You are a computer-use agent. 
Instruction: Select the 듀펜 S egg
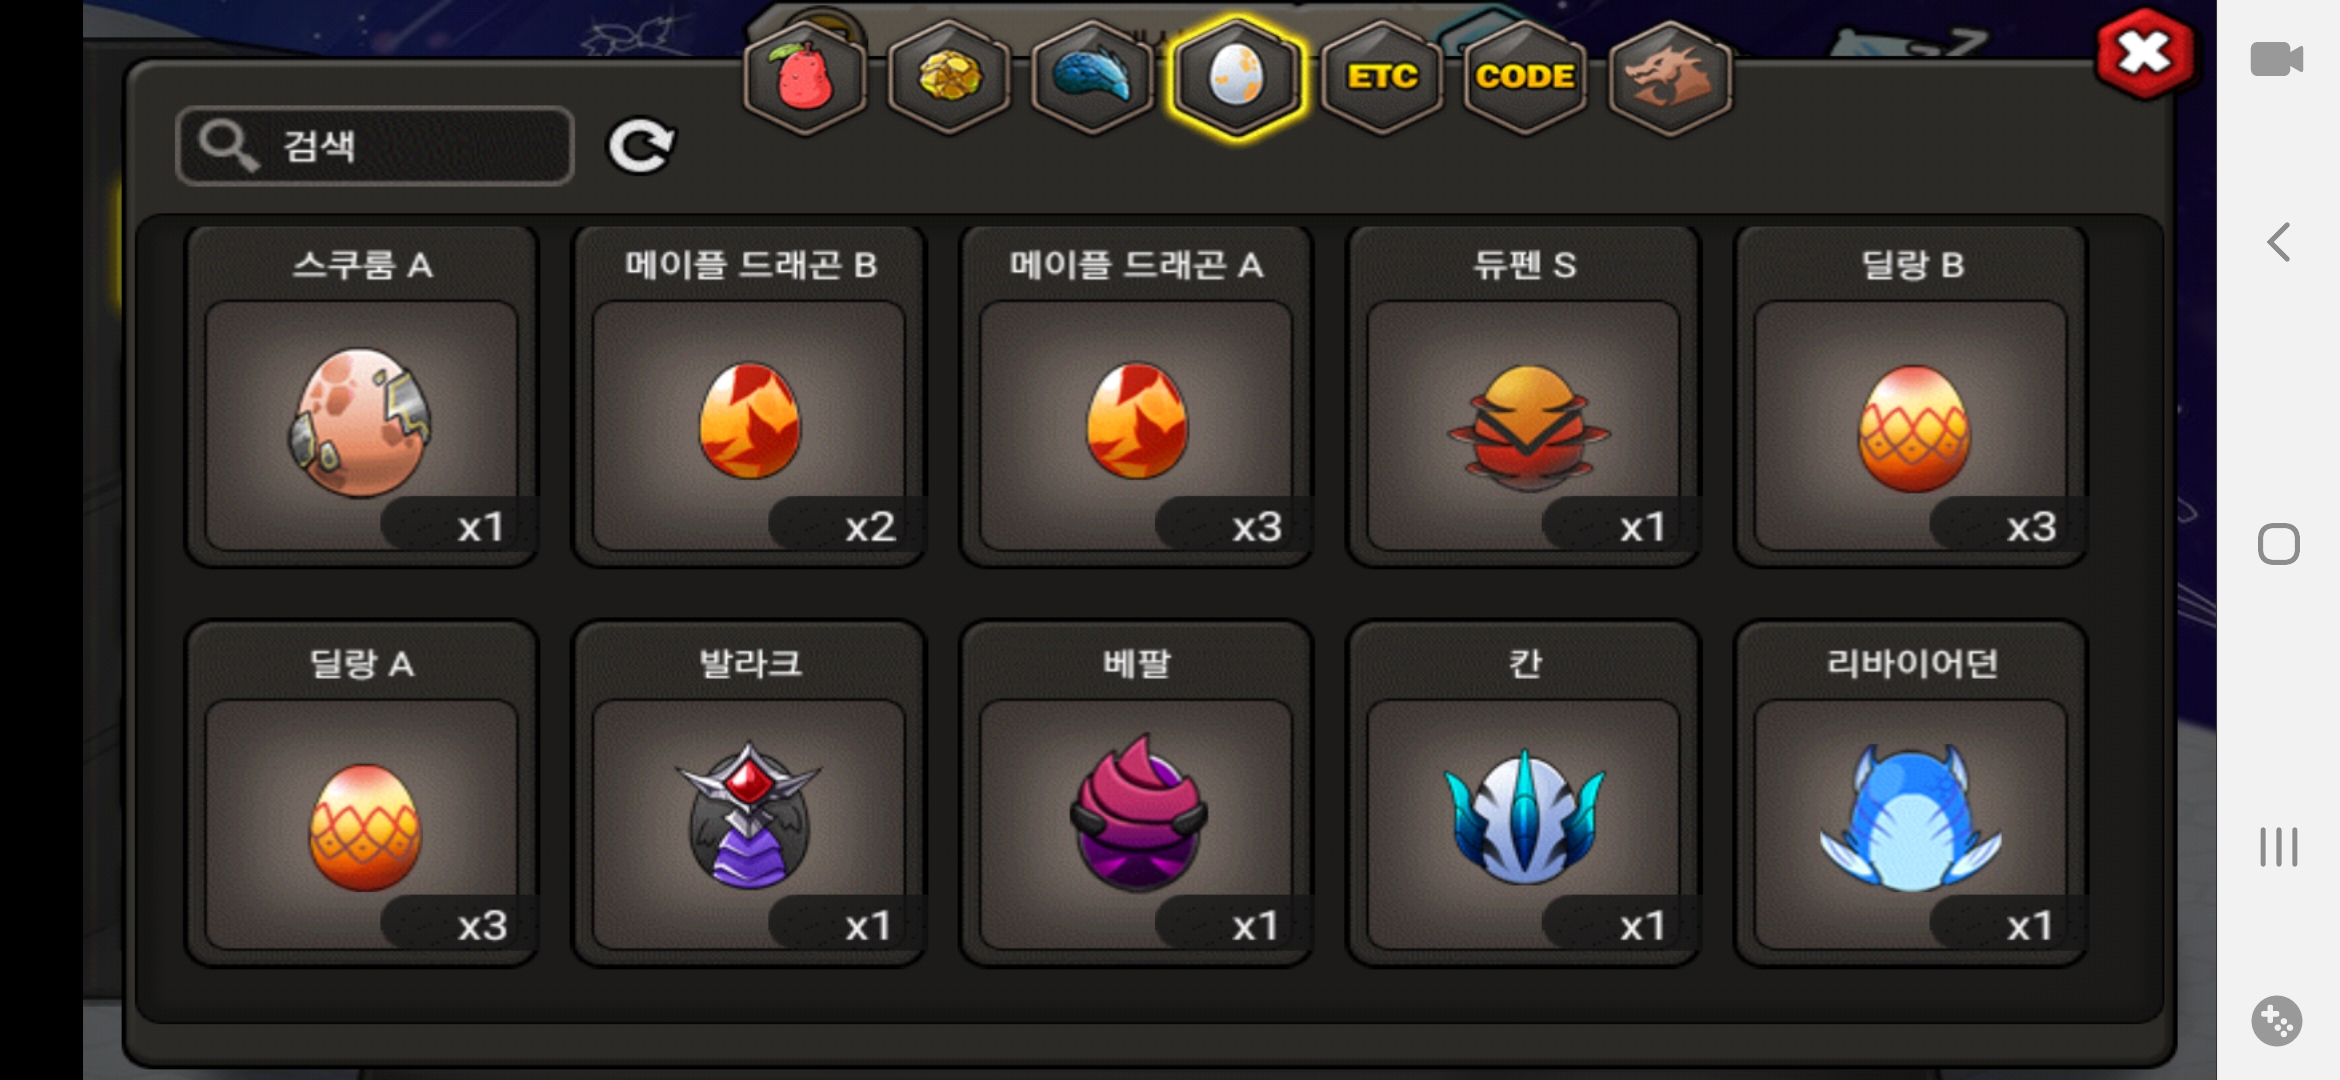point(1524,396)
